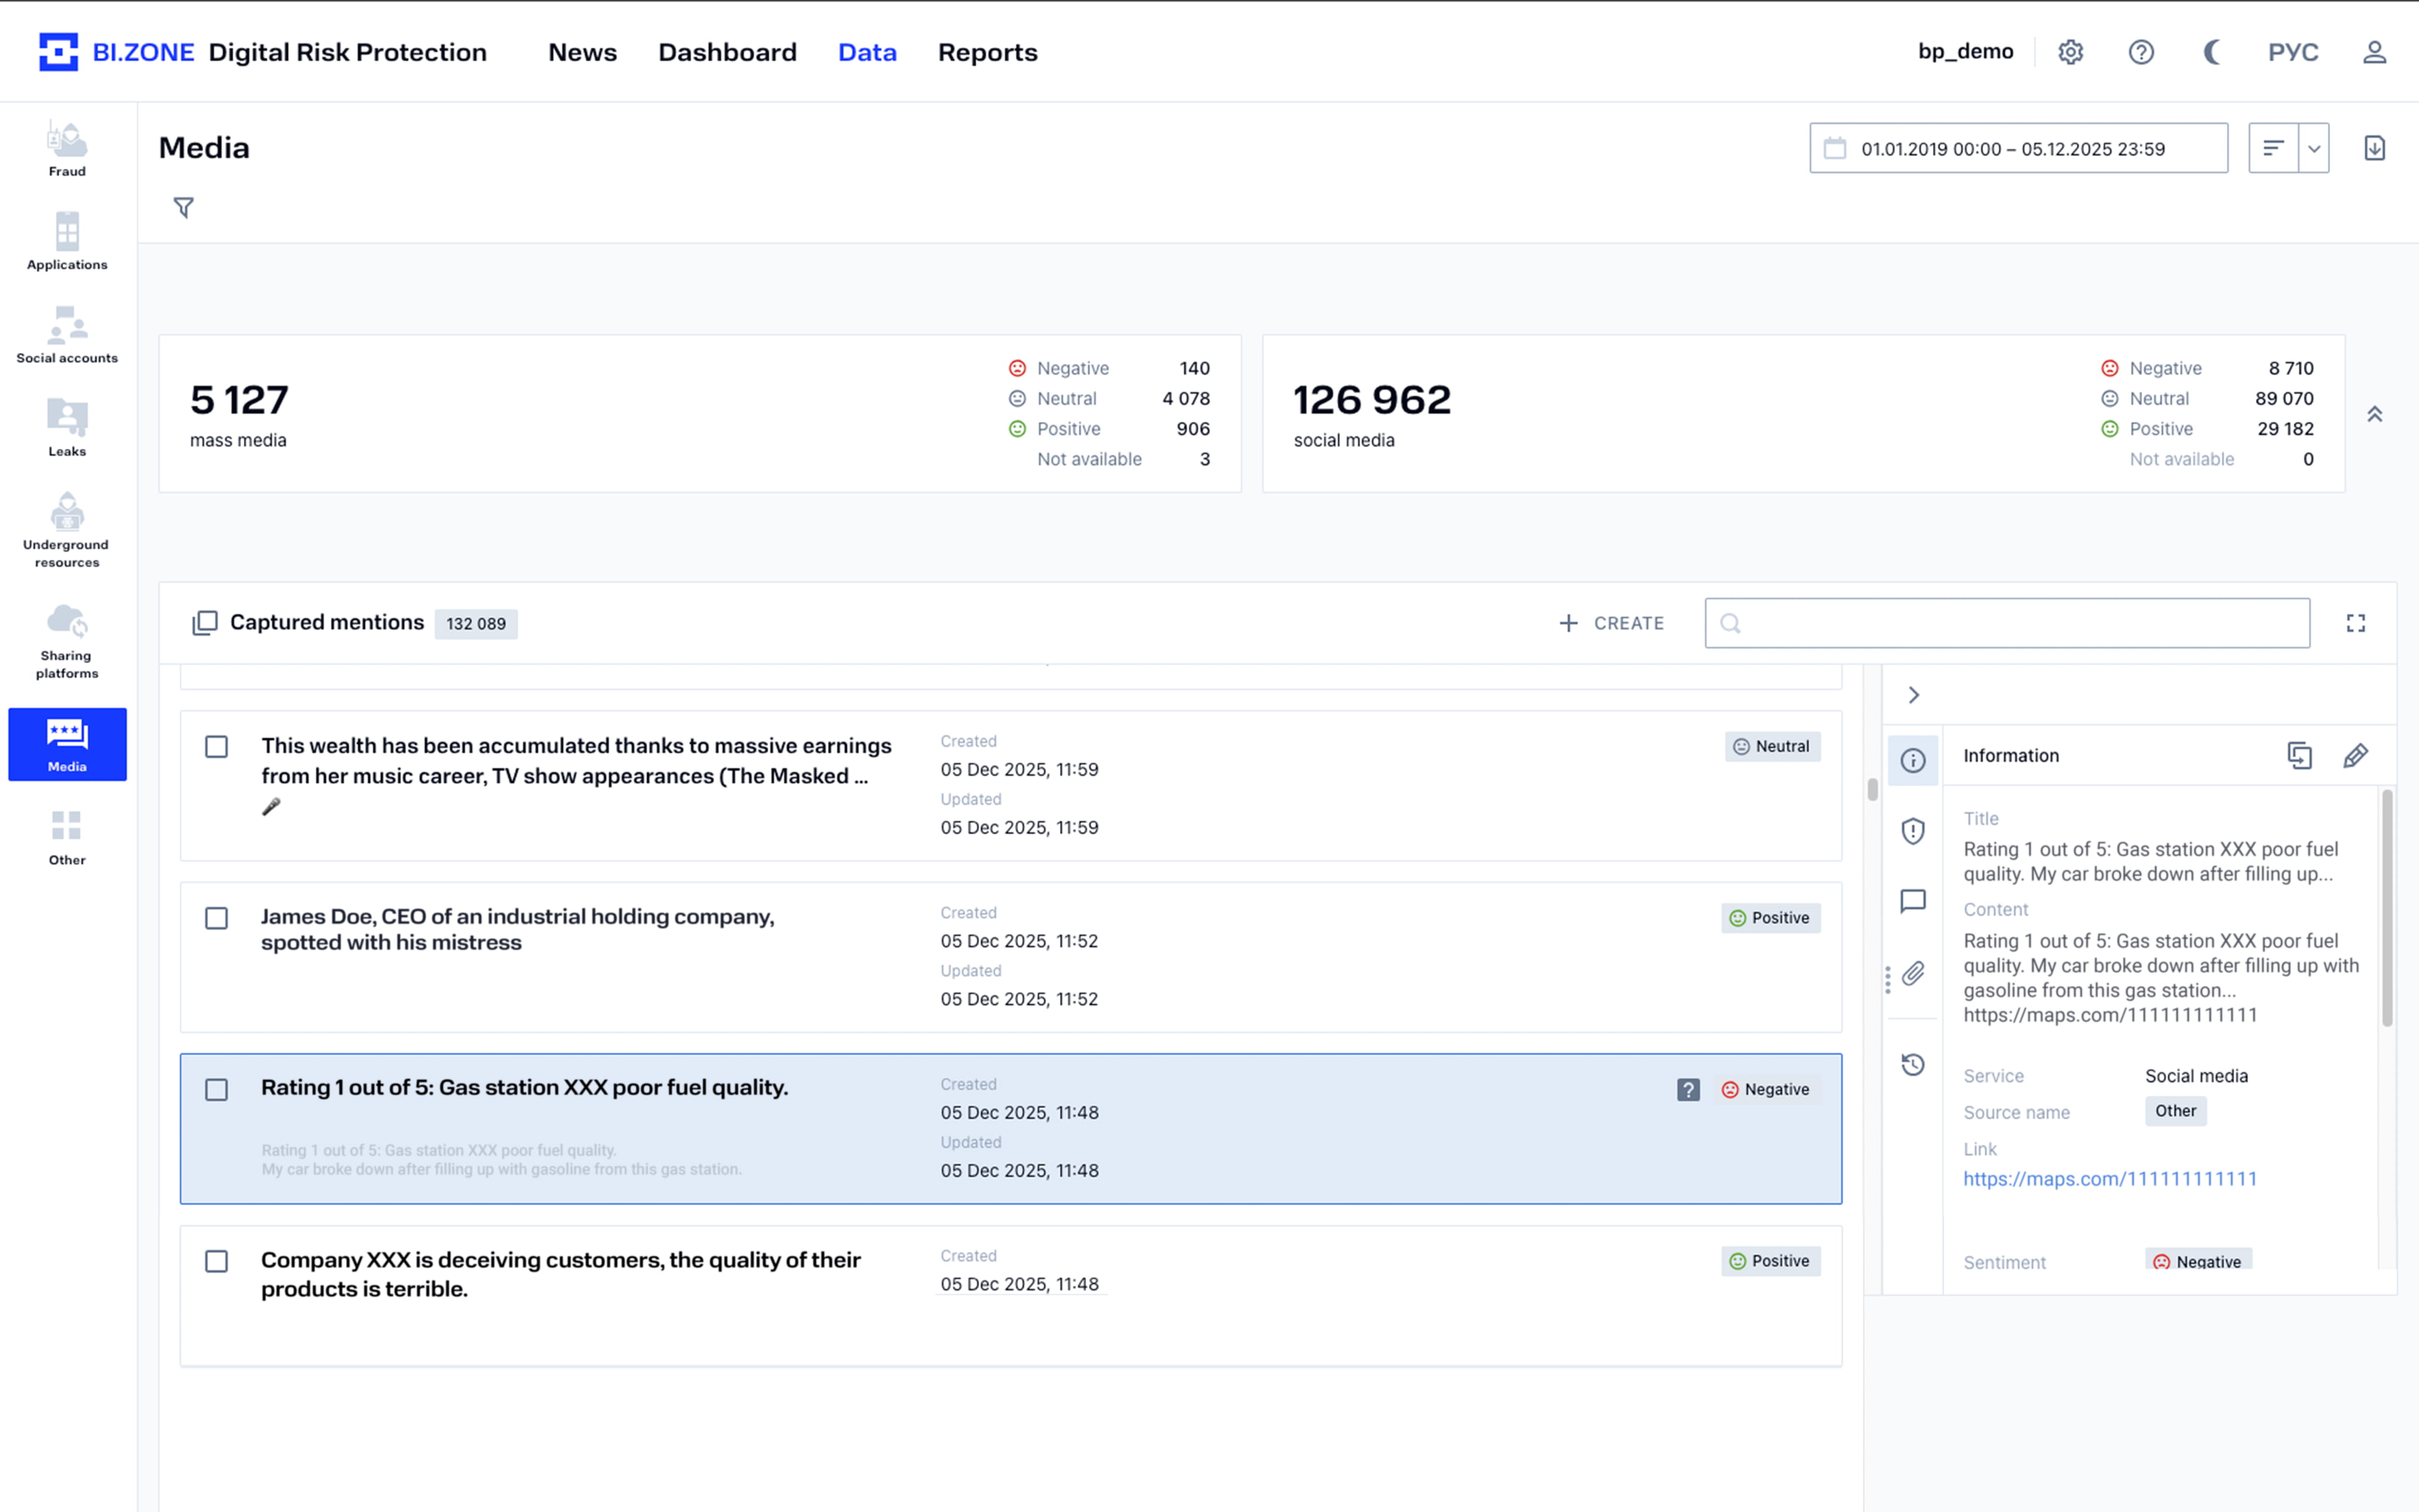This screenshot has width=2419, height=1512.
Task: Open the history tab icon
Action: coord(1913,1064)
